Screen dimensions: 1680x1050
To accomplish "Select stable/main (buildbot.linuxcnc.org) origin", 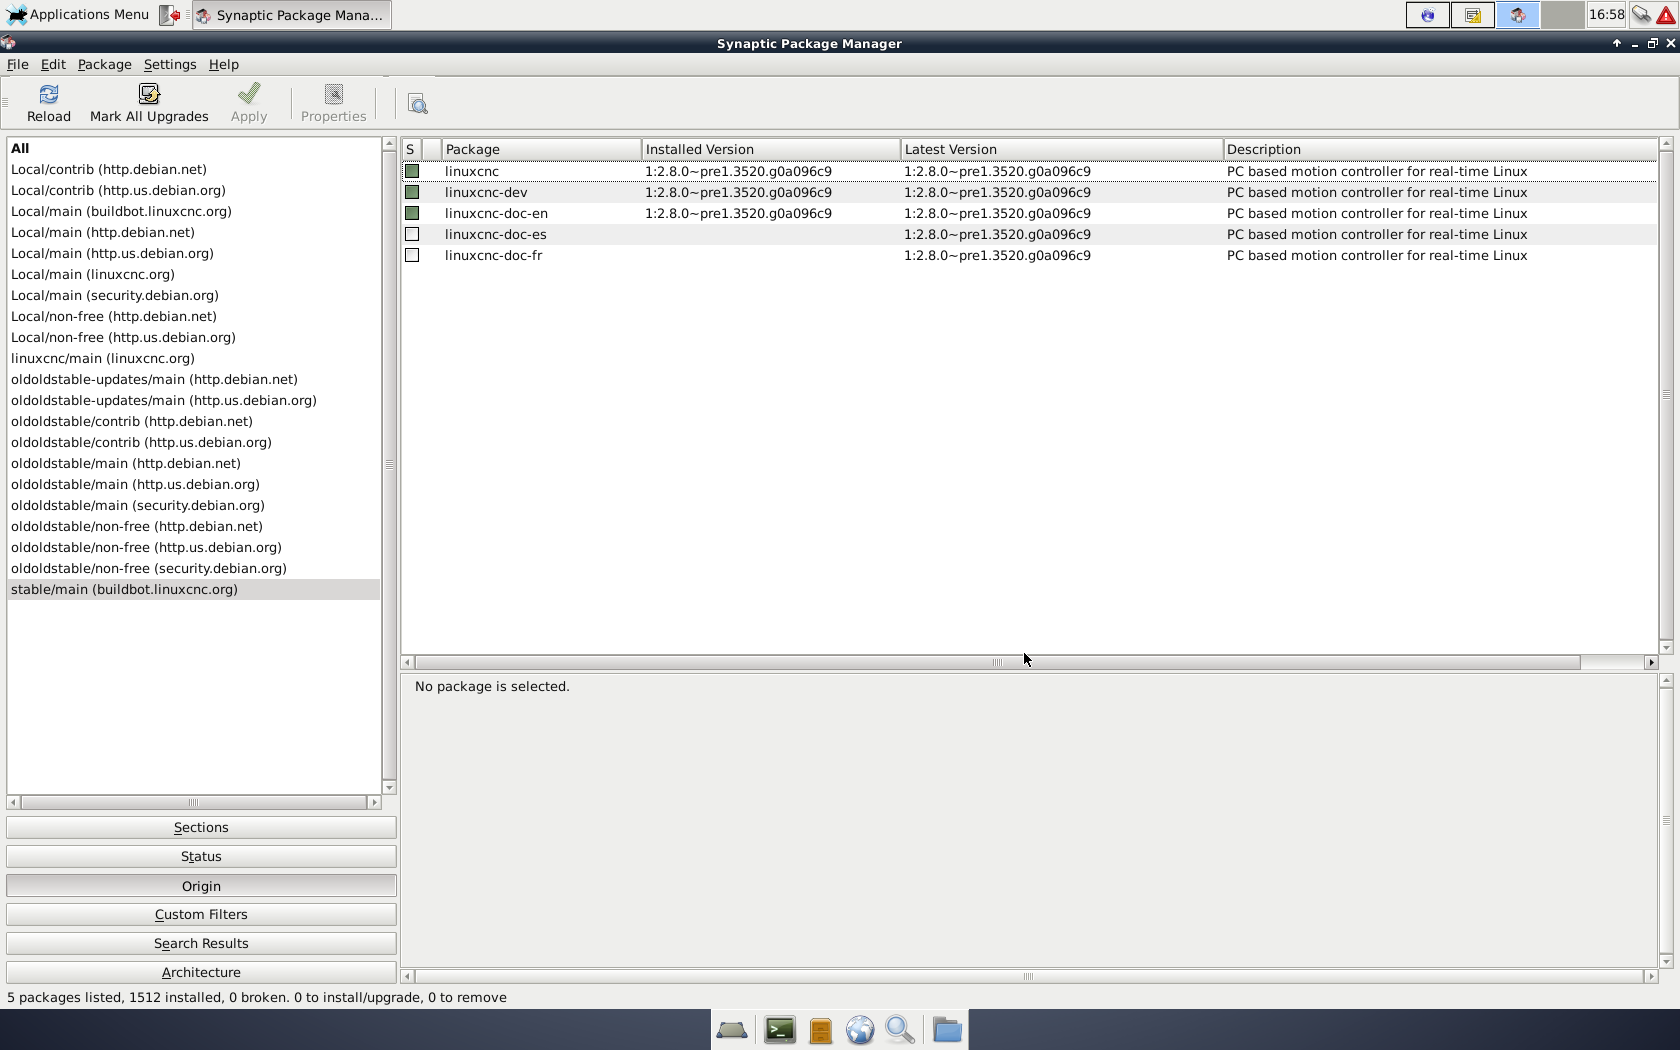I will (x=193, y=589).
